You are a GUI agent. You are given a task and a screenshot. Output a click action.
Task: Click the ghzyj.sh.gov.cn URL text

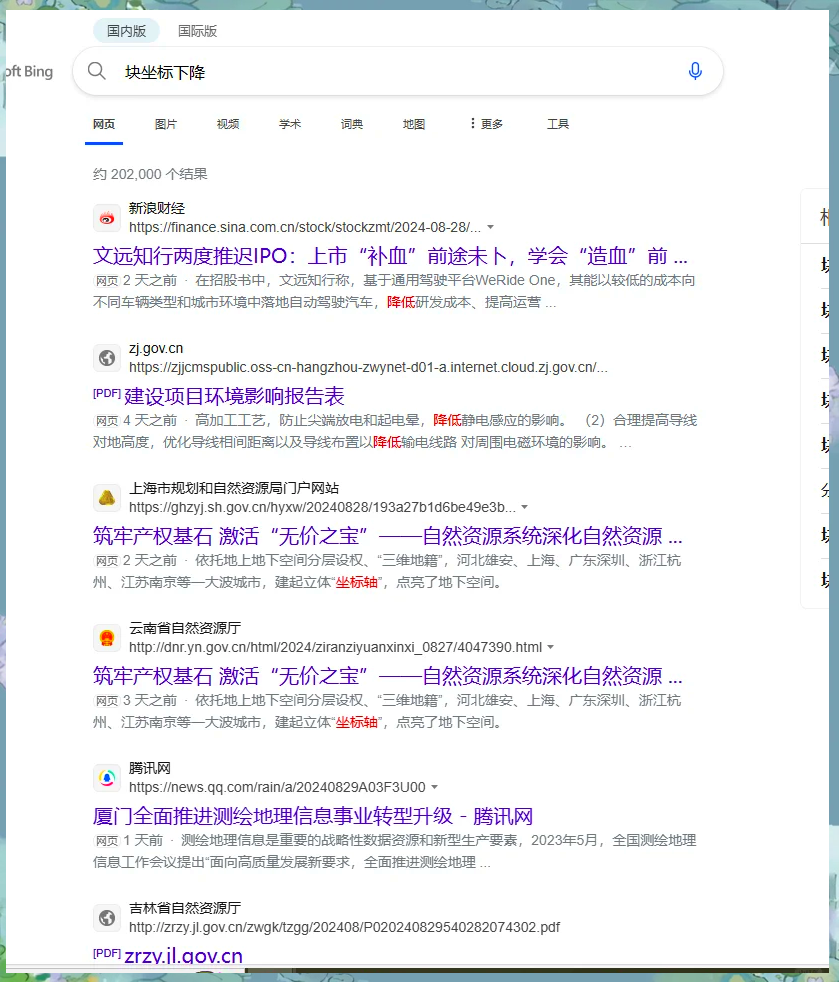(x=322, y=507)
